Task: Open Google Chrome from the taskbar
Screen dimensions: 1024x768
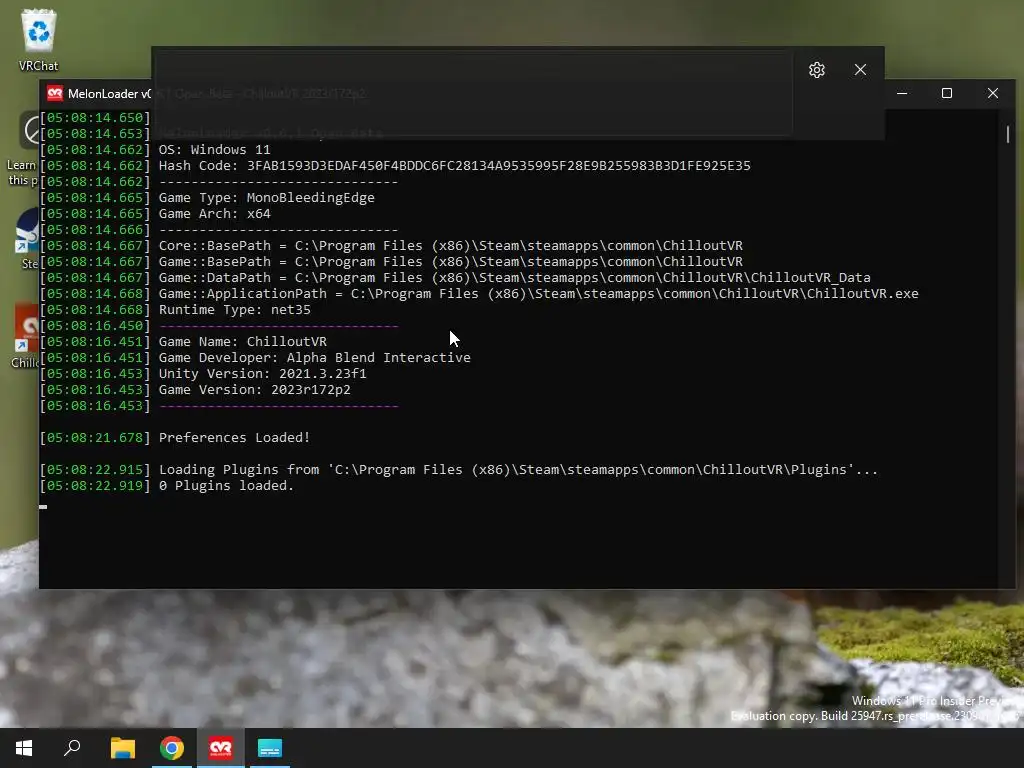Action: (172, 748)
